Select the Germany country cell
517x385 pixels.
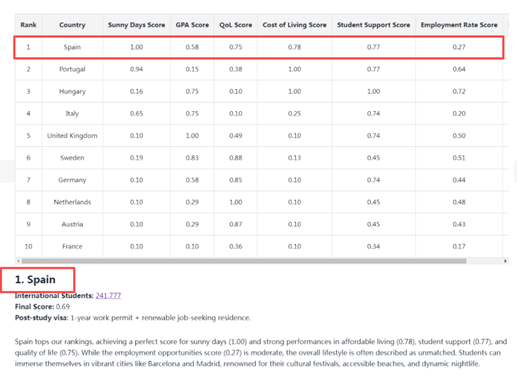tap(72, 180)
